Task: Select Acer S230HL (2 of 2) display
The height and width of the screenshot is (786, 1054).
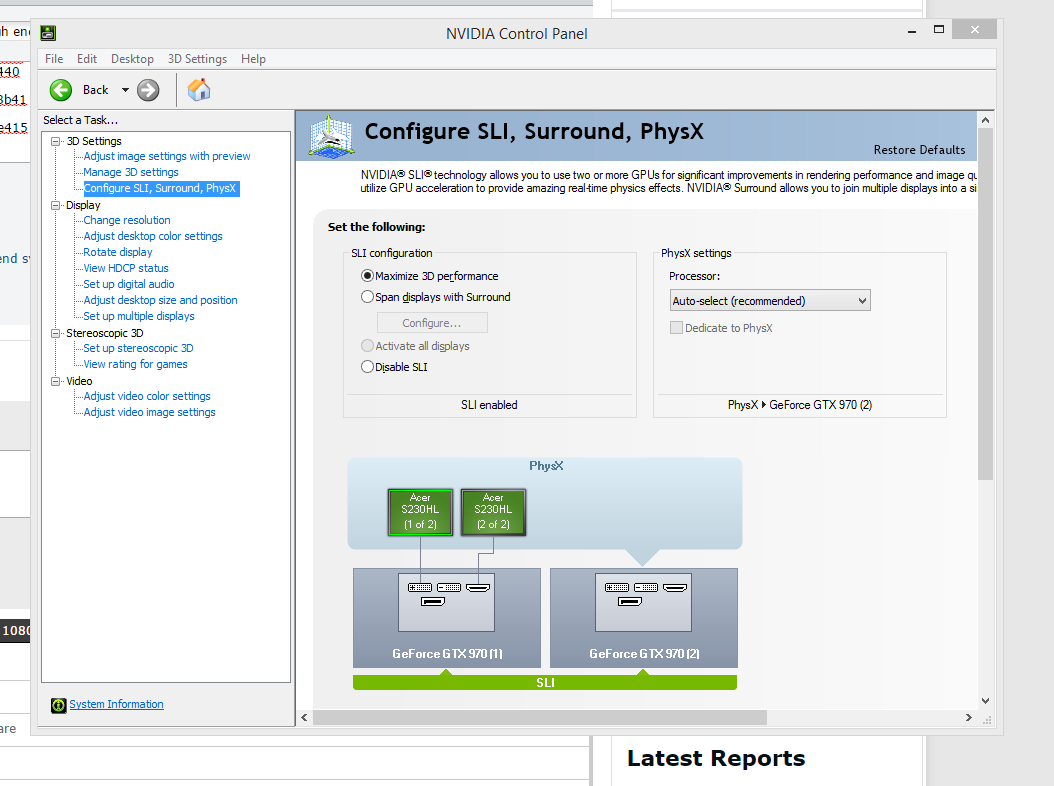Action: tap(493, 512)
